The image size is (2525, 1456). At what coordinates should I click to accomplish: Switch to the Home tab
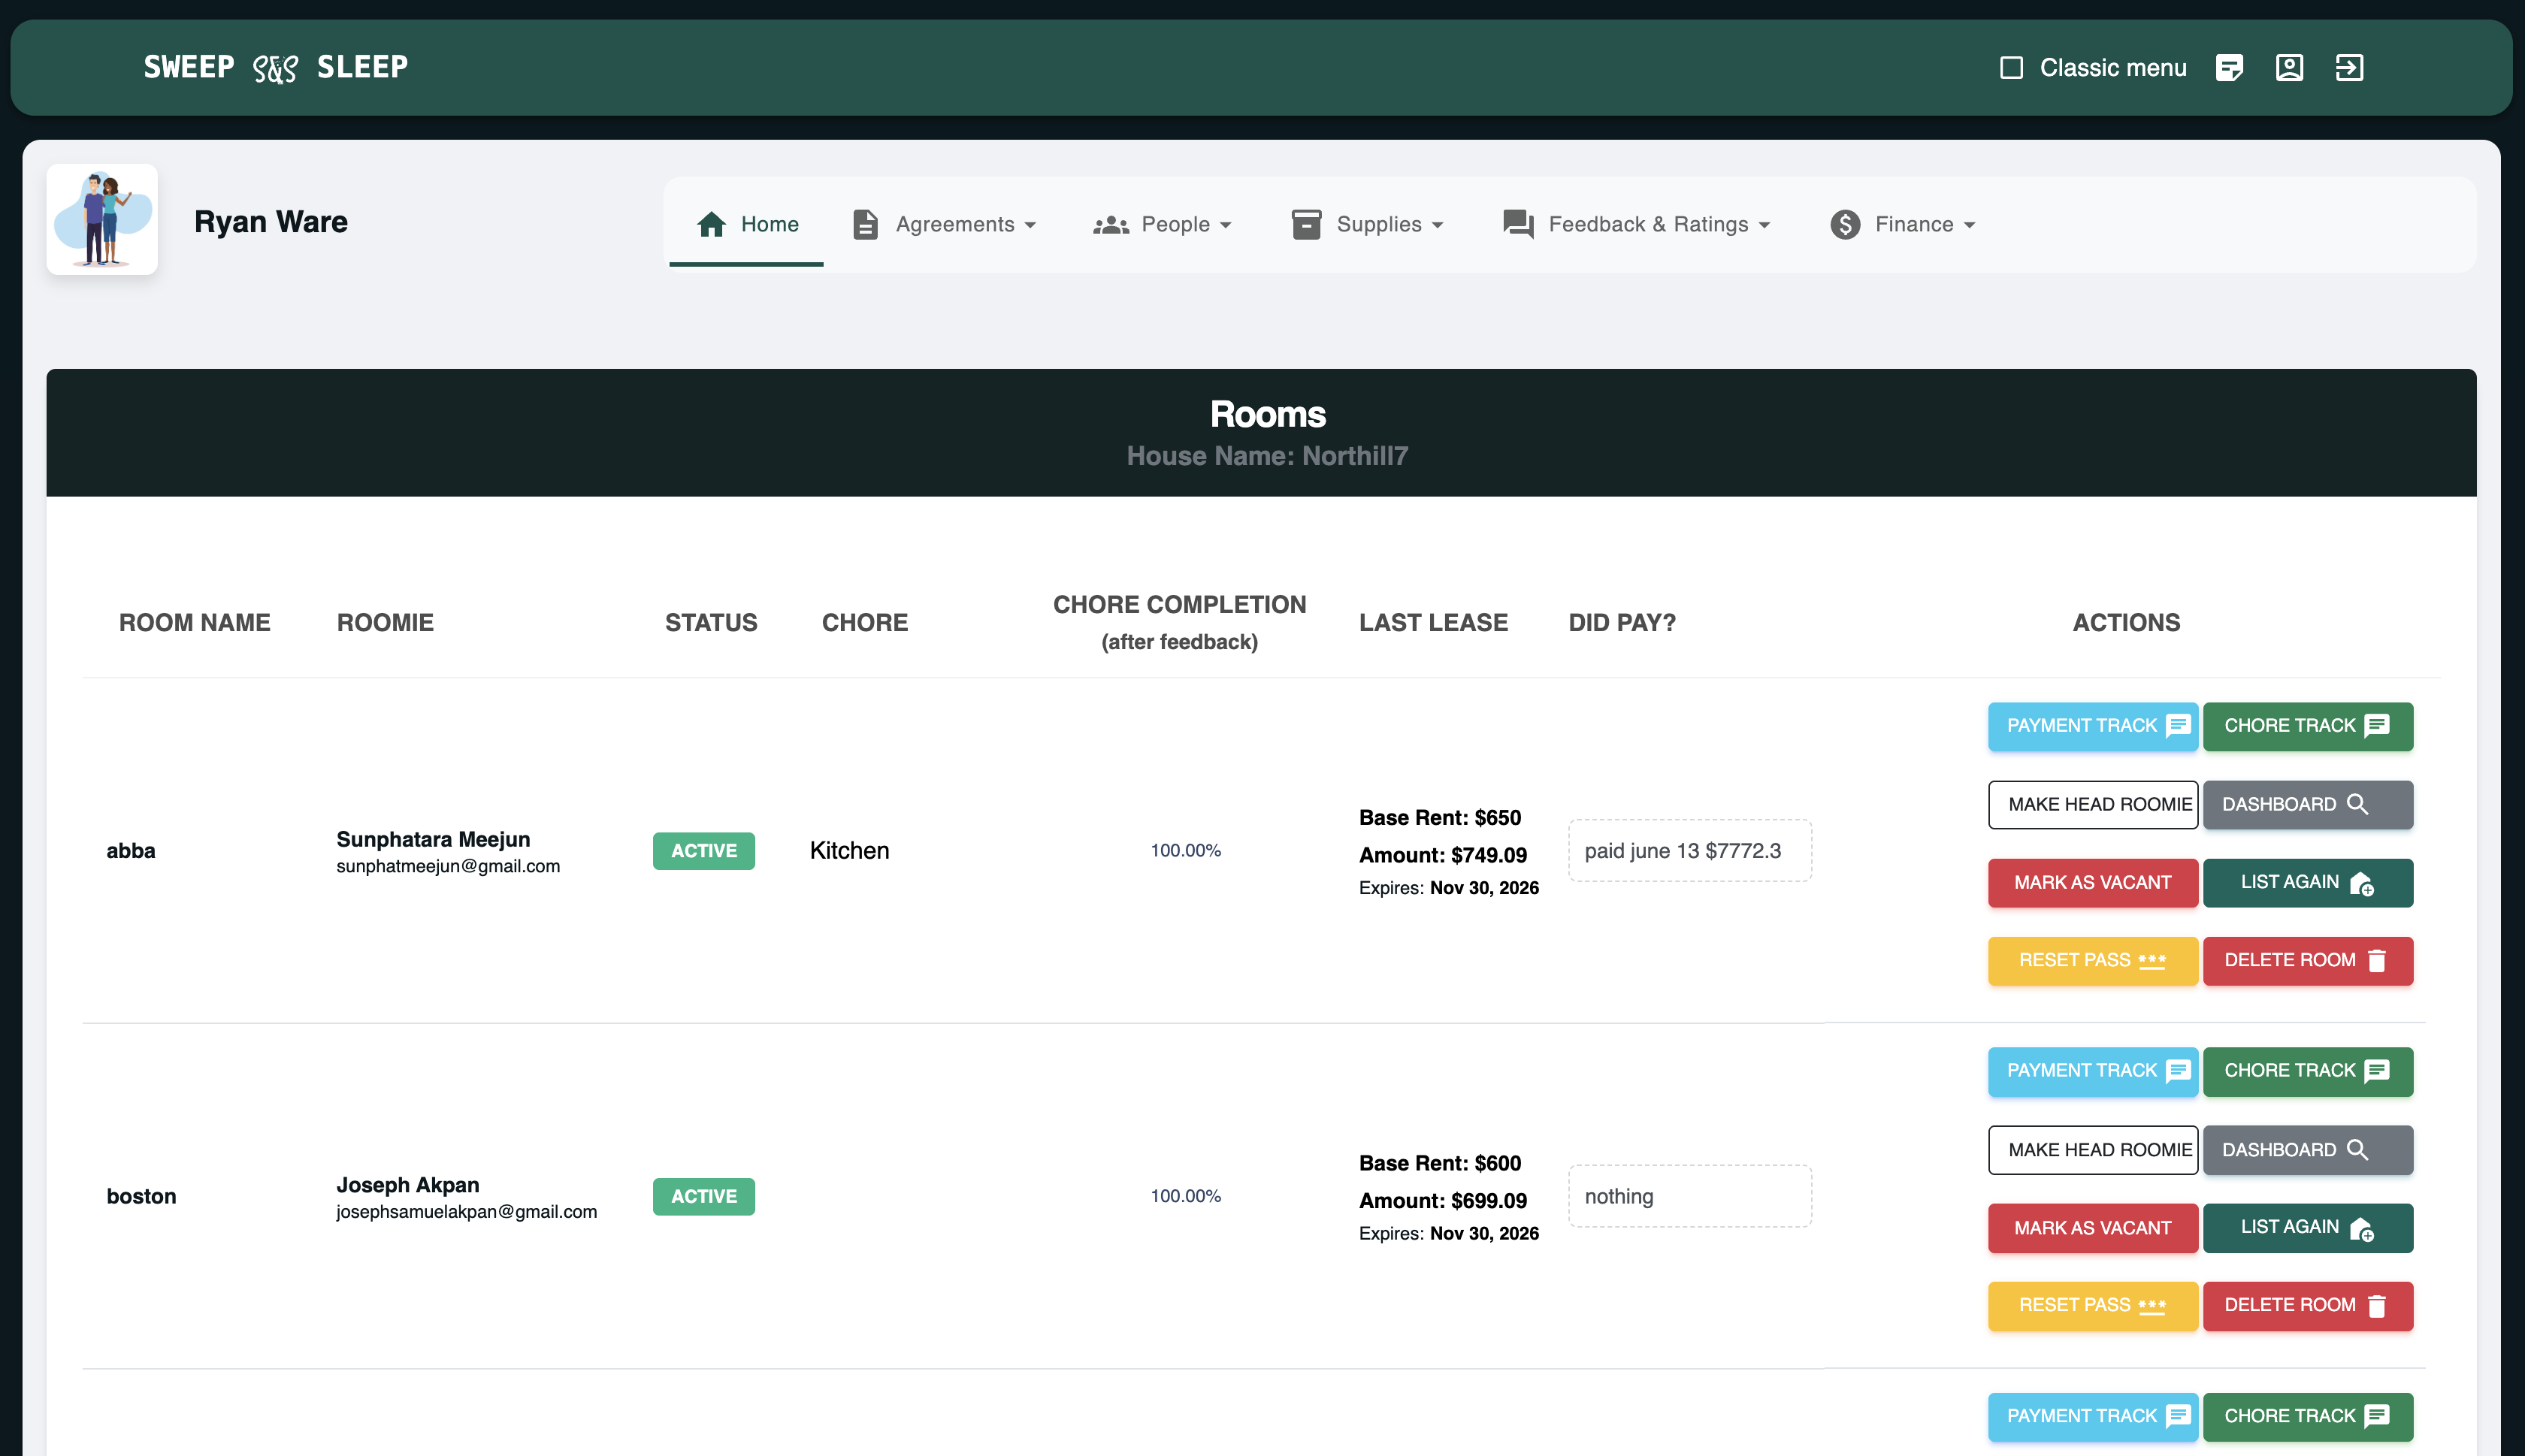[x=746, y=224]
